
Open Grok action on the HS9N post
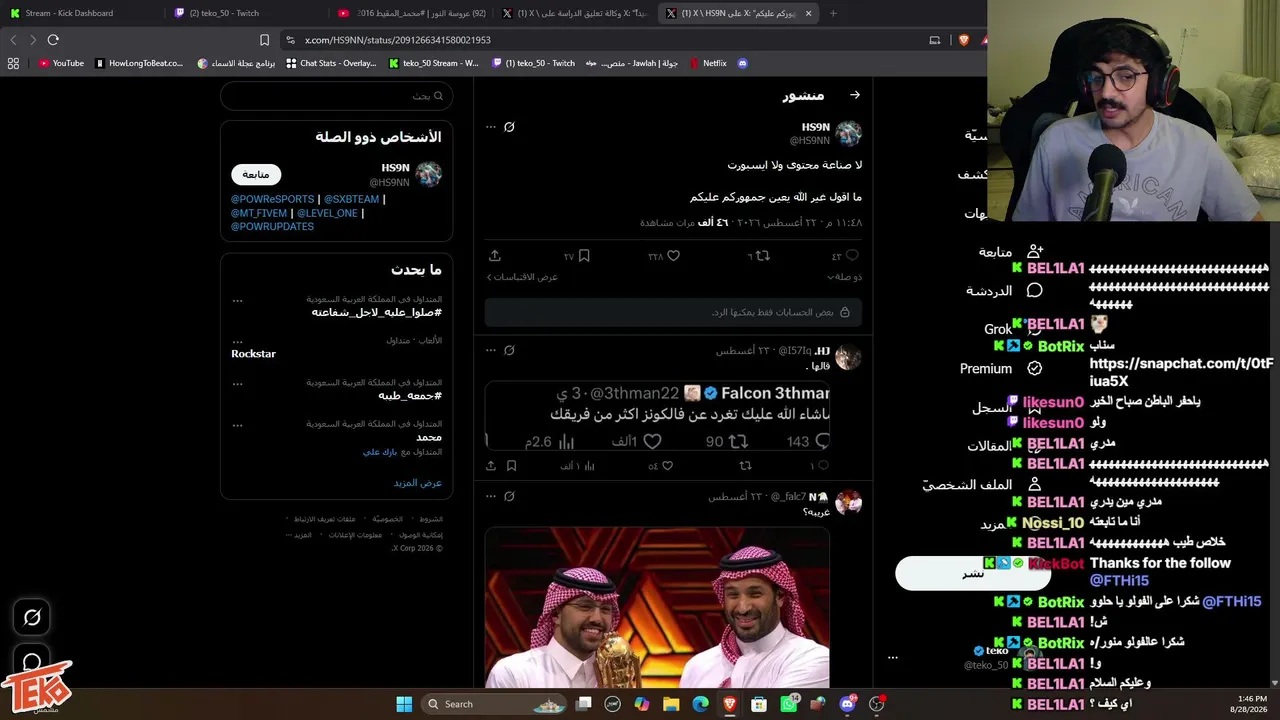click(x=509, y=127)
